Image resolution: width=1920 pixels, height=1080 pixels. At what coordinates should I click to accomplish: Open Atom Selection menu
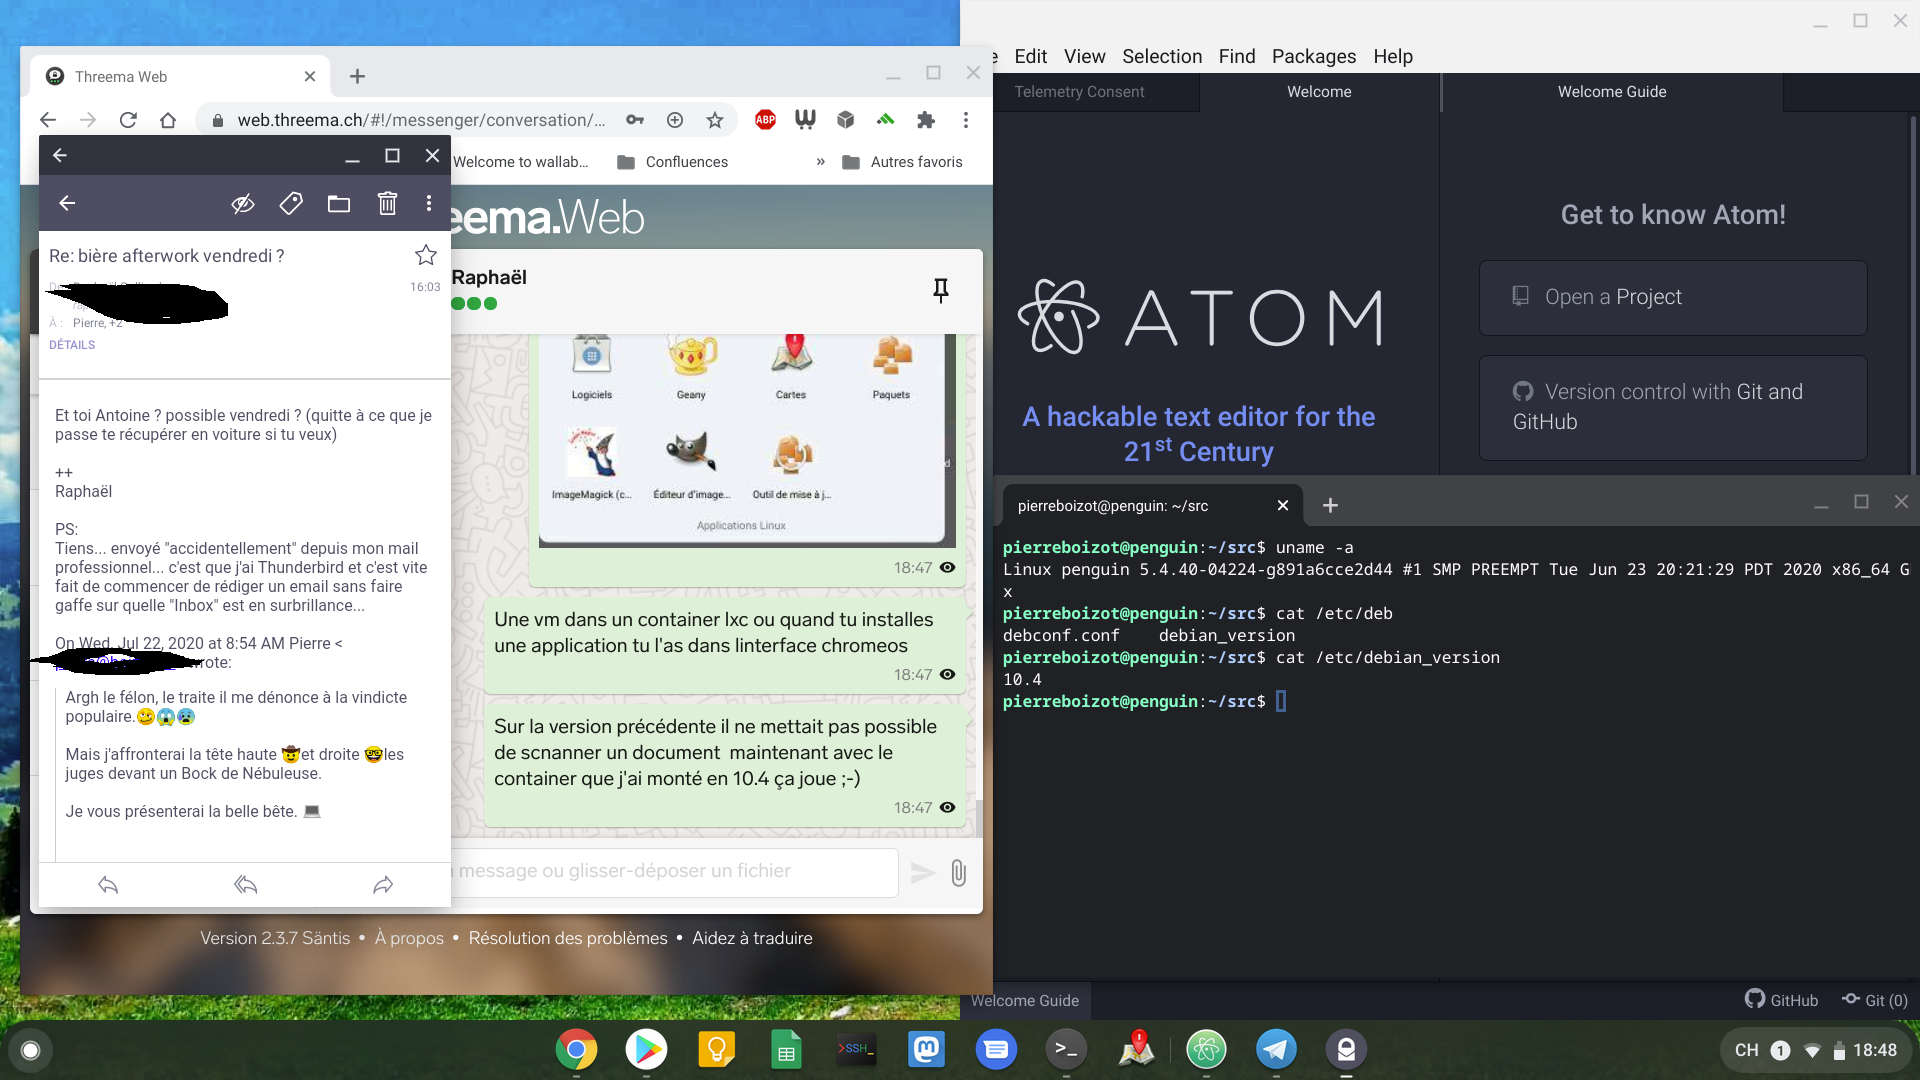[1162, 57]
